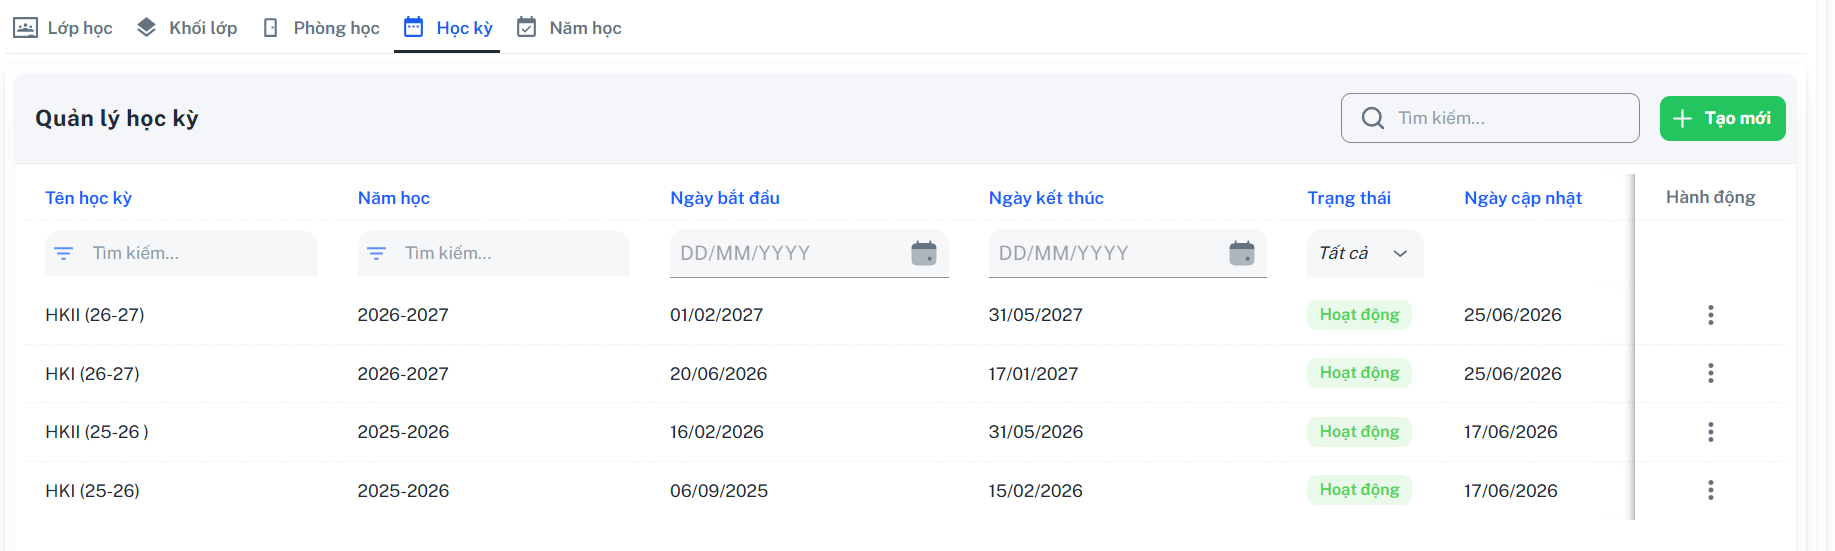Click the Ngày bắt đầu date field
The image size is (1835, 551).
coord(809,254)
